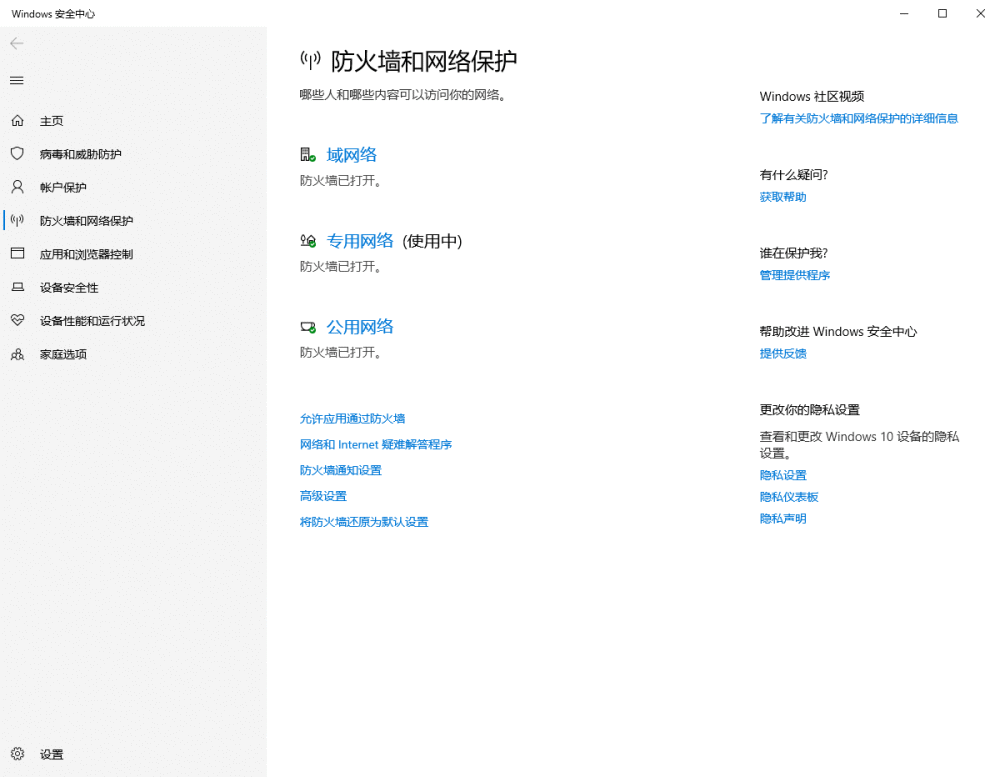This screenshot has height=777, width=1000.
Task: Click 防火墙已打开 text under 域网络
Action: [x=341, y=181]
